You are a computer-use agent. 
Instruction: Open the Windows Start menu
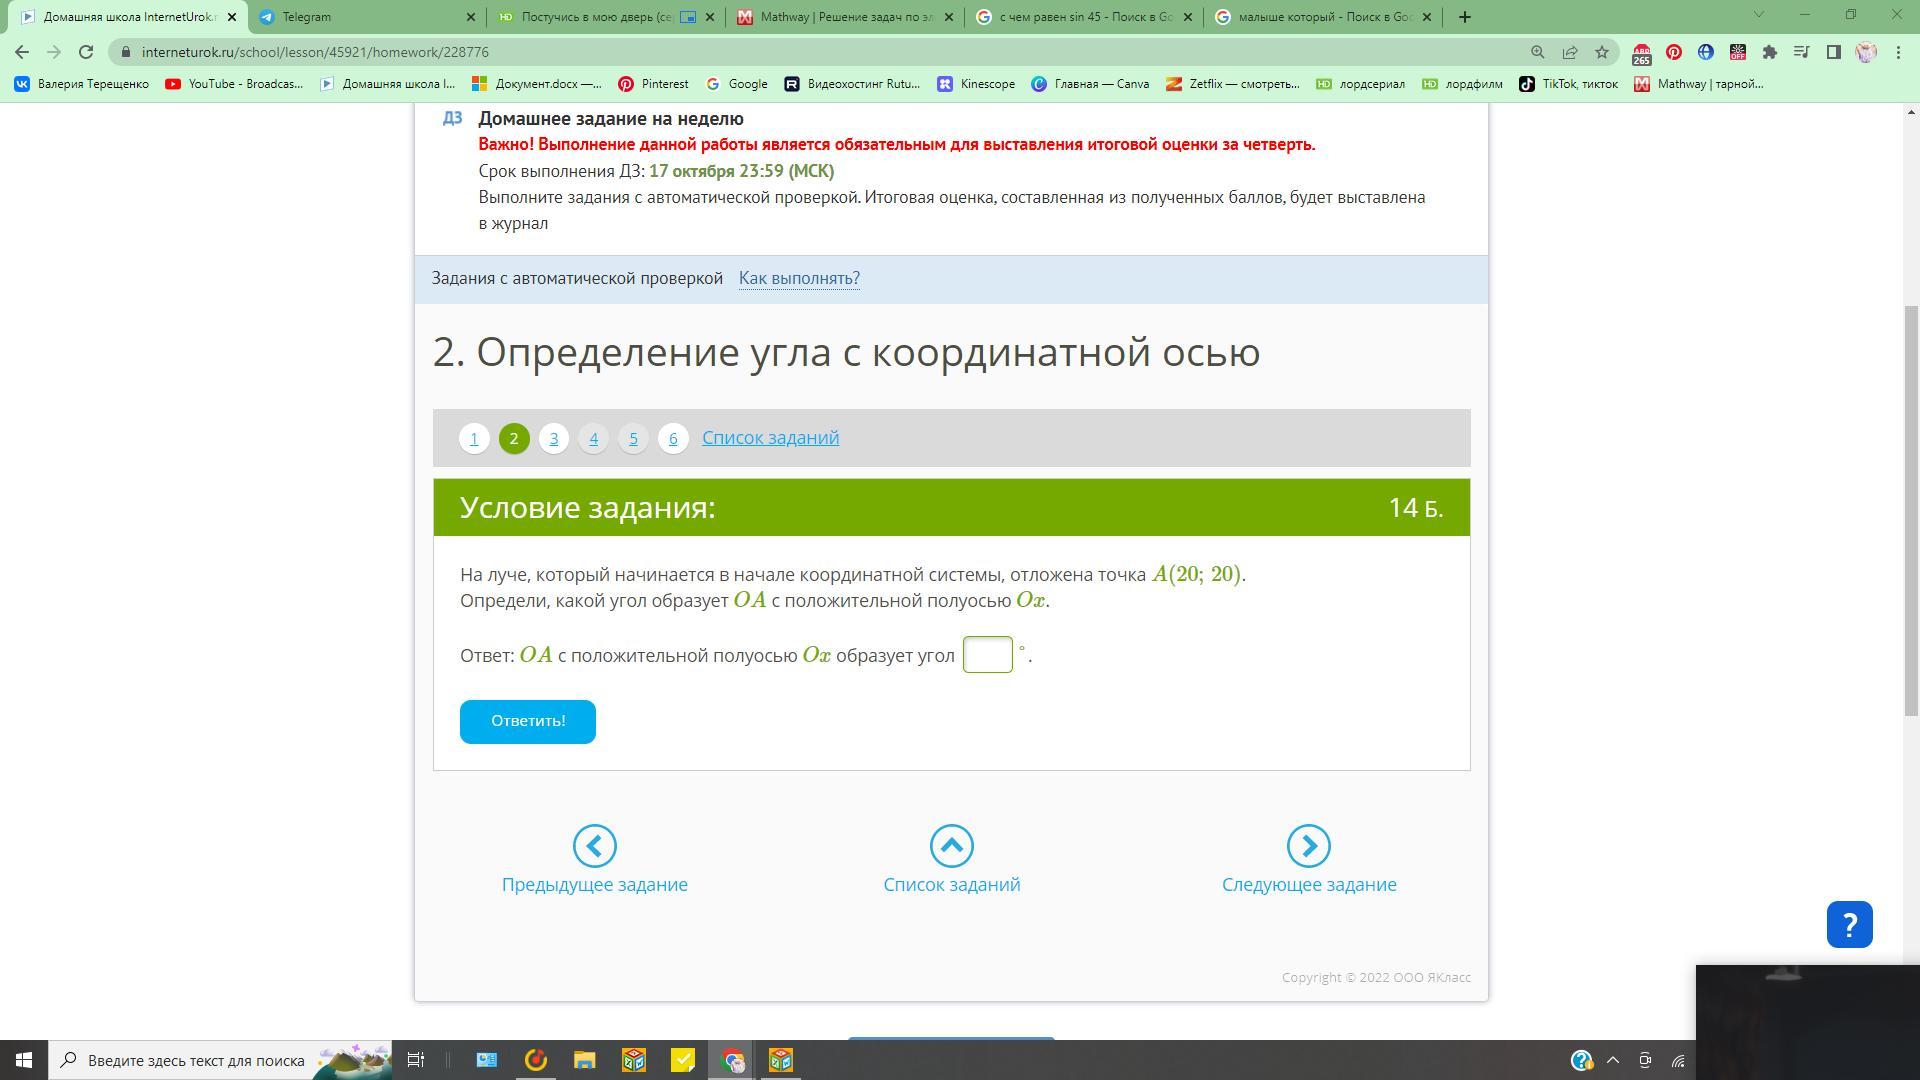click(x=24, y=1060)
